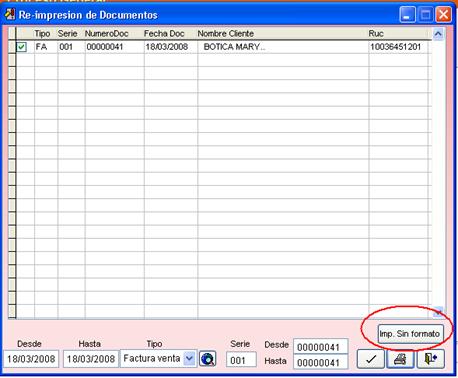The image size is (458, 378).
Task: Click the Serie field showing 001
Action: pyautogui.click(x=241, y=360)
